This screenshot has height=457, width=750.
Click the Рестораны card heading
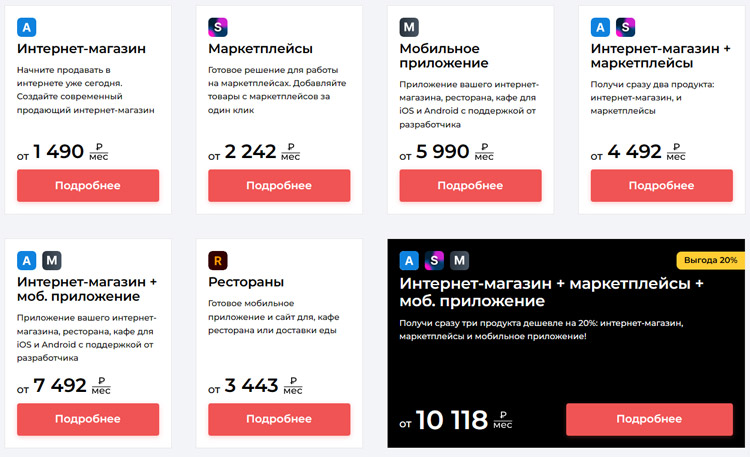pos(247,282)
